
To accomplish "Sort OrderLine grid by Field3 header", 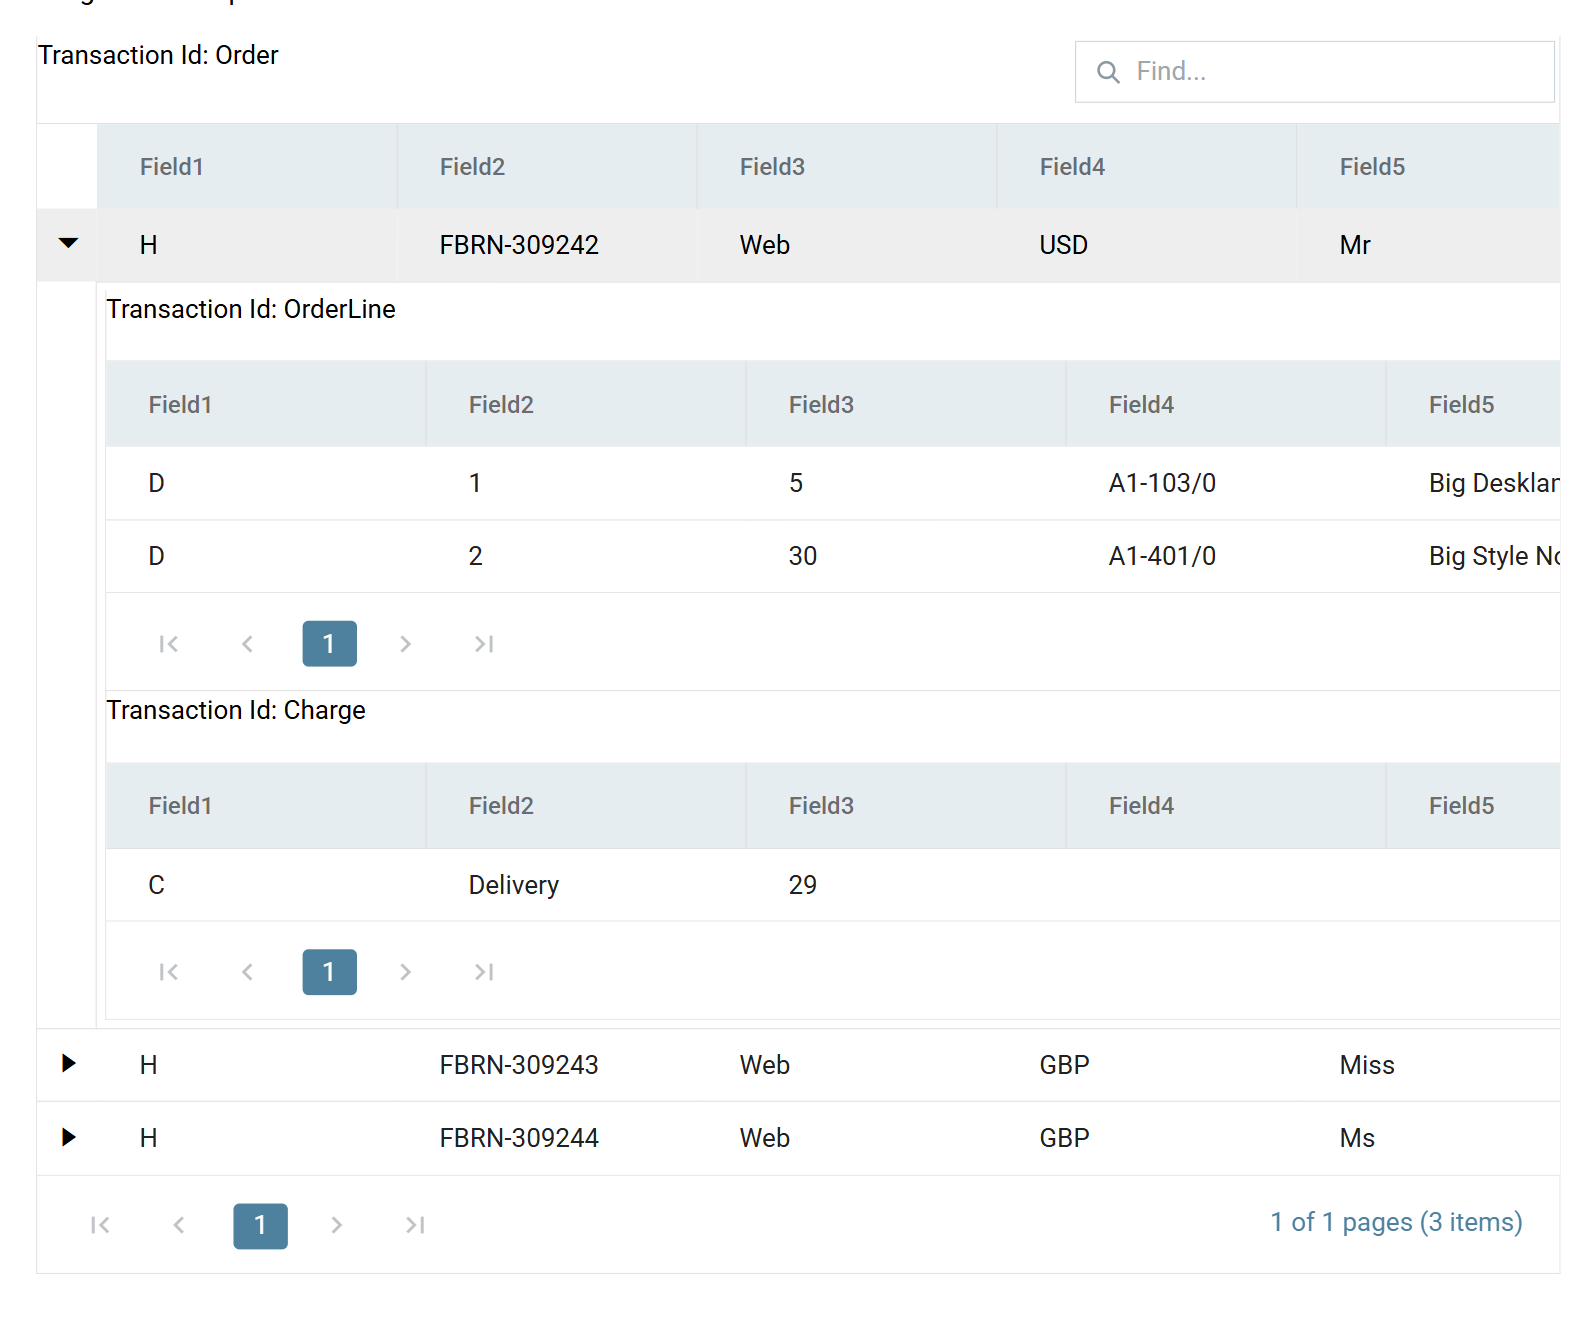I will [906, 405].
